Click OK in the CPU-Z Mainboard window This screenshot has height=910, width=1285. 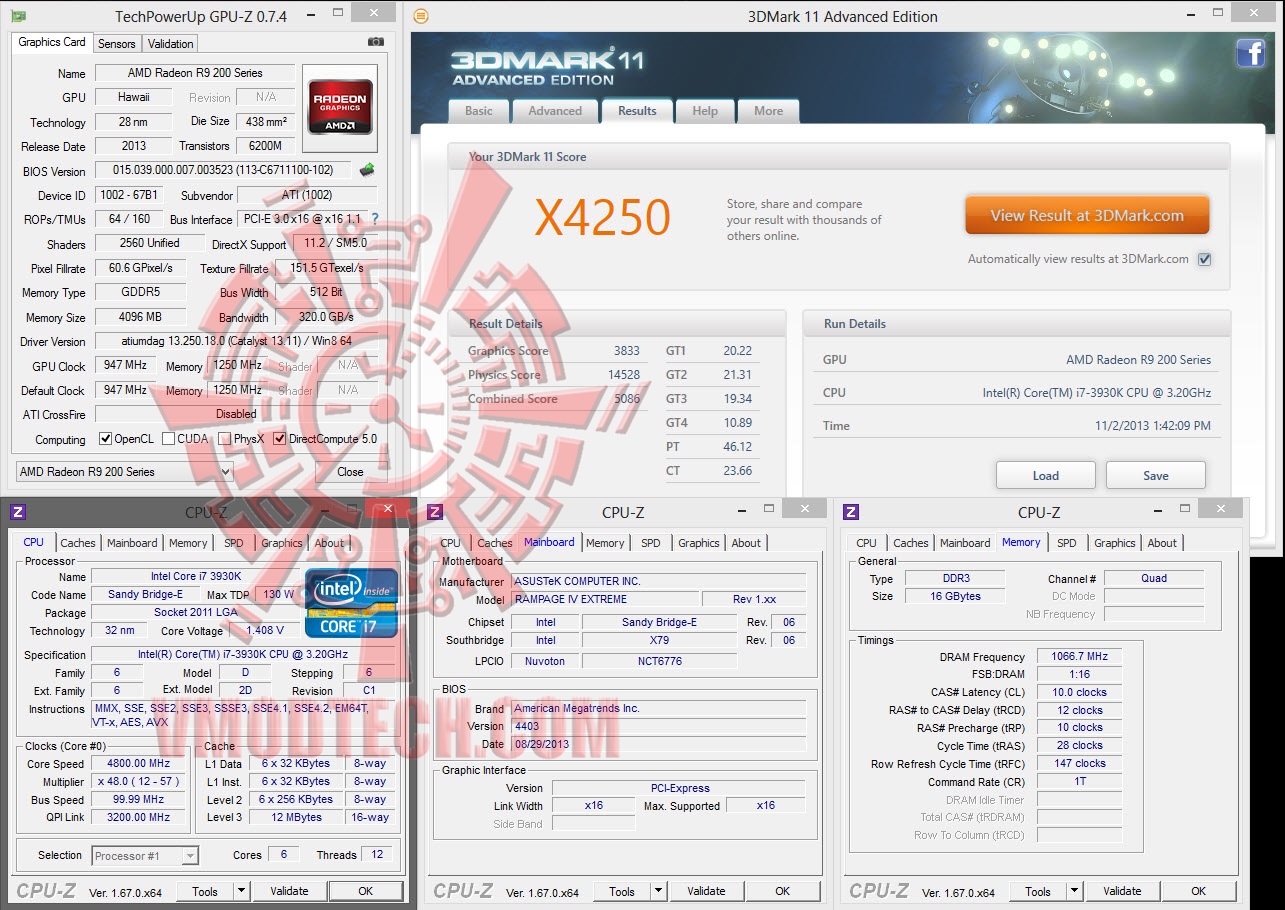[783, 891]
